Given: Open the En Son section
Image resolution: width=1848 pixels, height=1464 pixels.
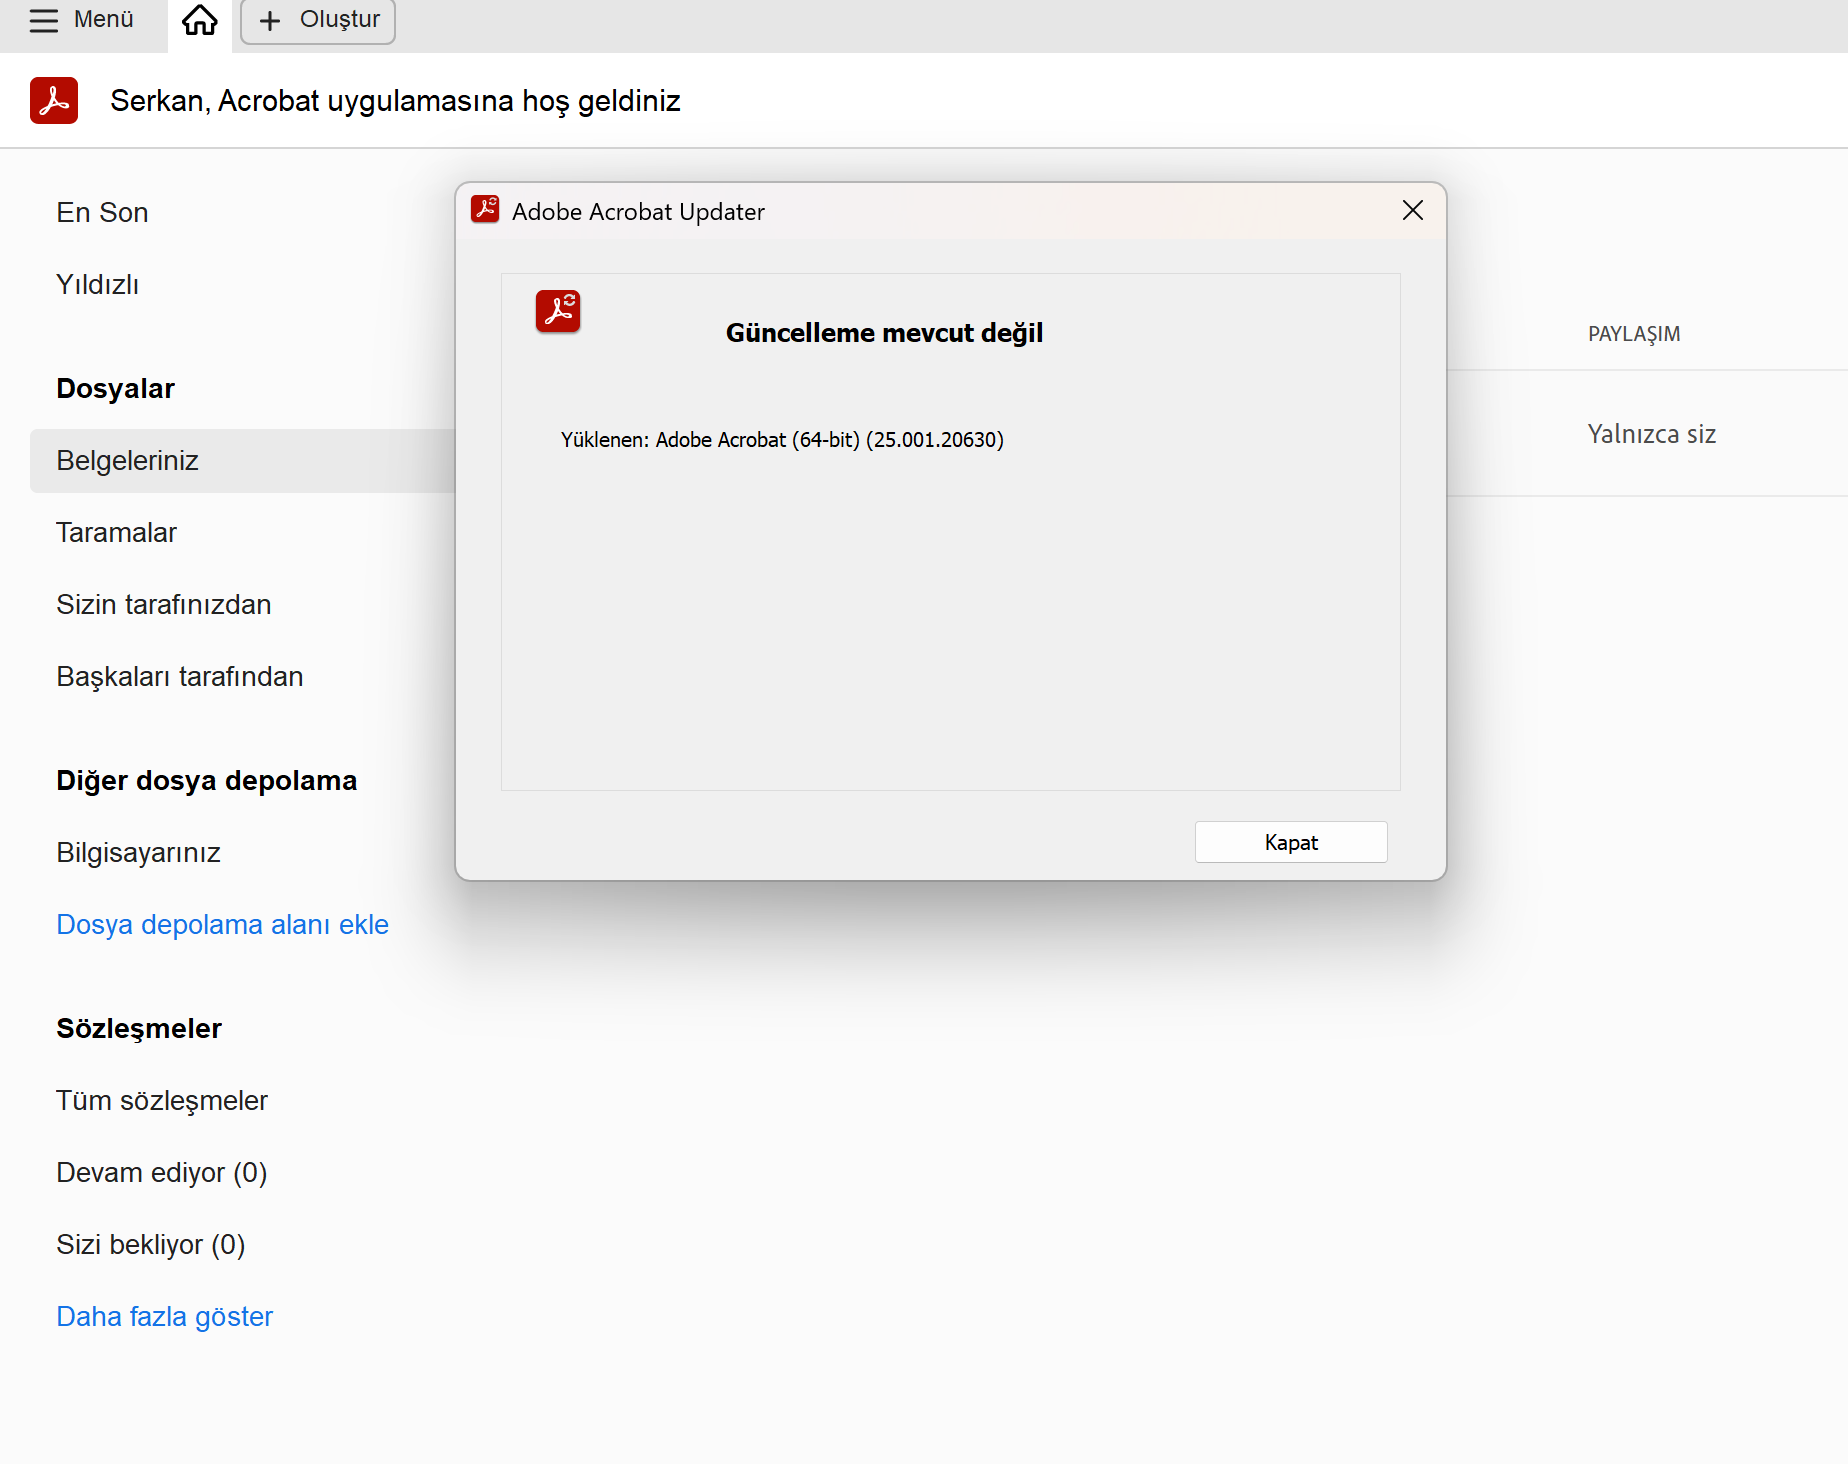Looking at the screenshot, I should click(x=102, y=212).
